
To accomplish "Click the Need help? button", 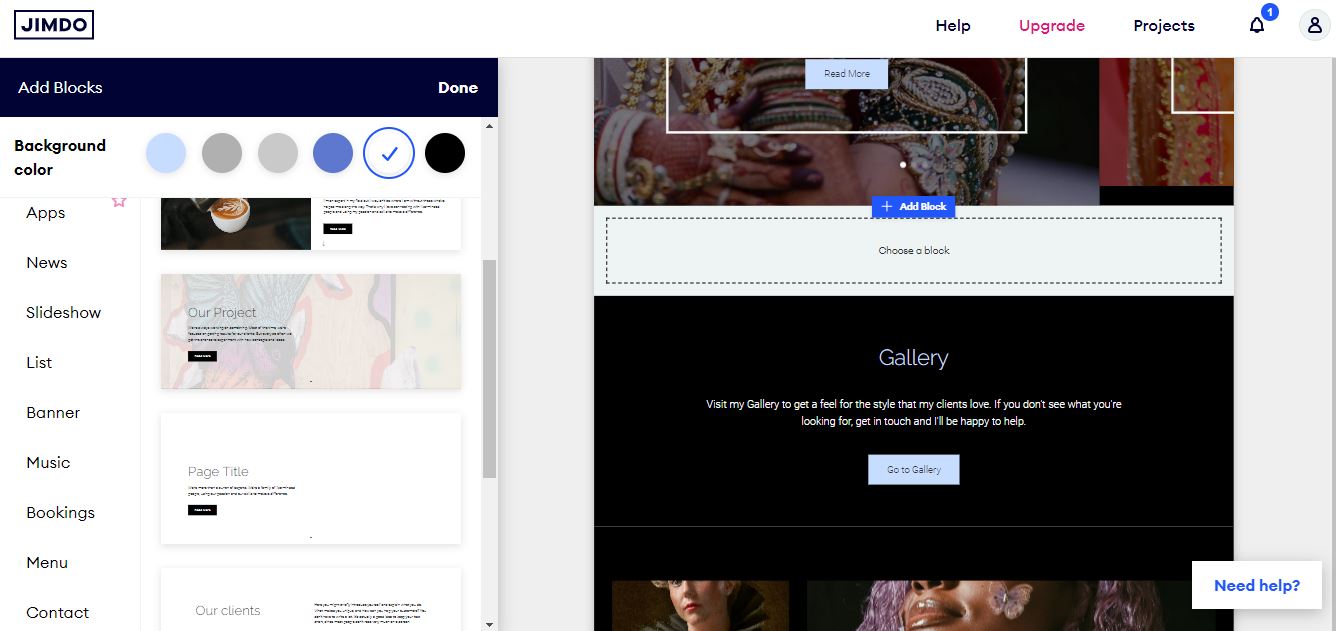I will 1257,586.
